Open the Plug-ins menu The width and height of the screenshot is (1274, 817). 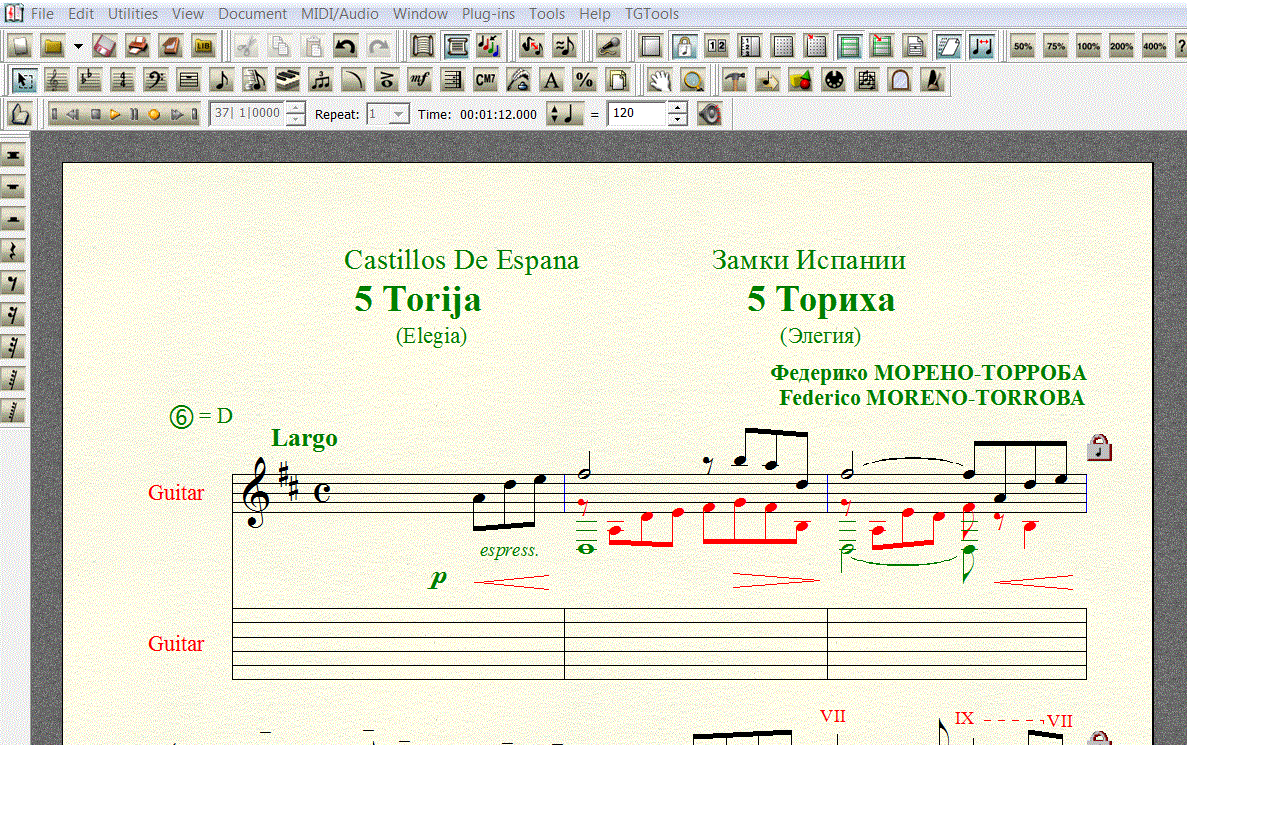pyautogui.click(x=488, y=14)
